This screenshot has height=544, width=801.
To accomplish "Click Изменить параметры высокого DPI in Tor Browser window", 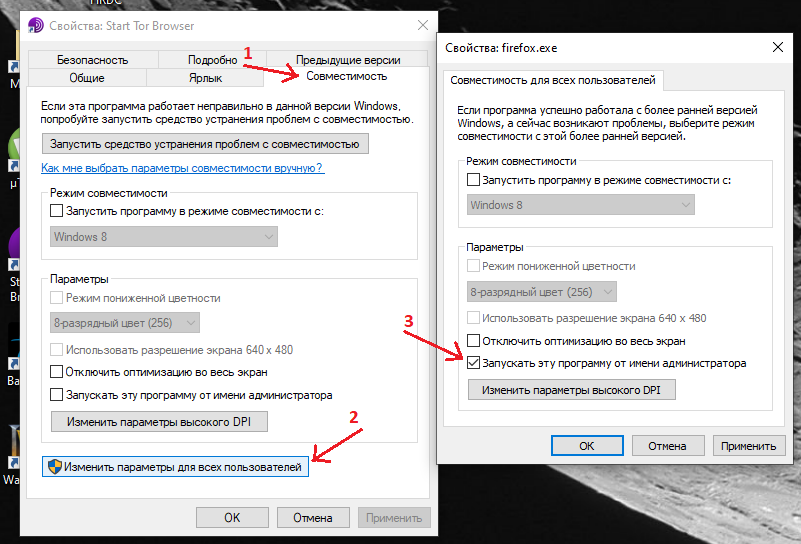I will [x=159, y=422].
